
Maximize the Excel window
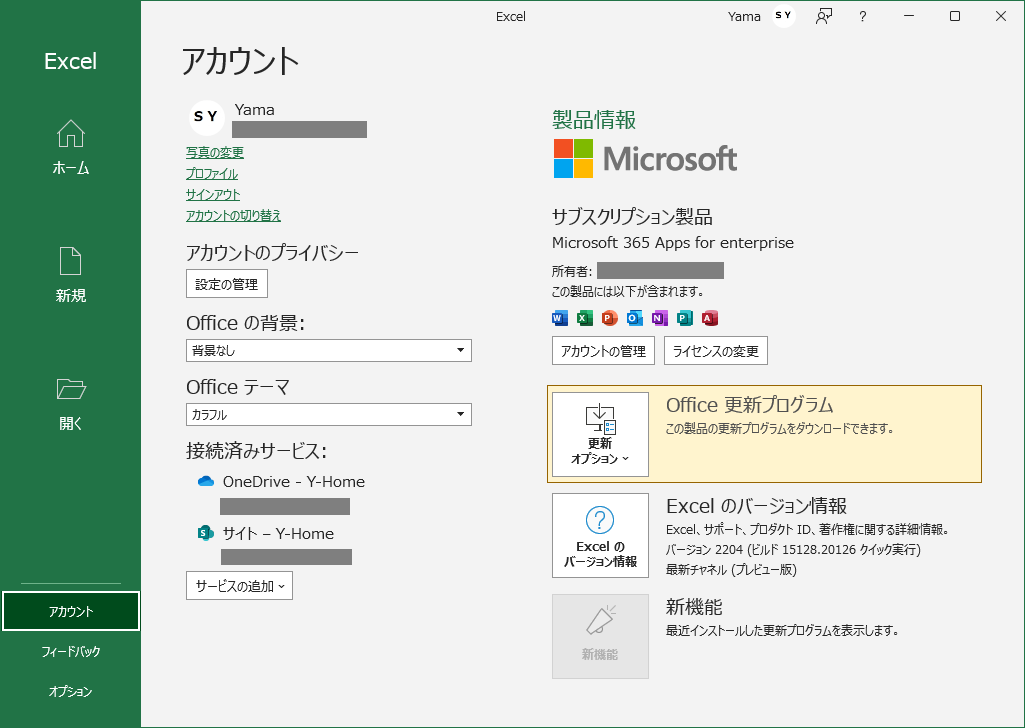pyautogui.click(x=954, y=16)
